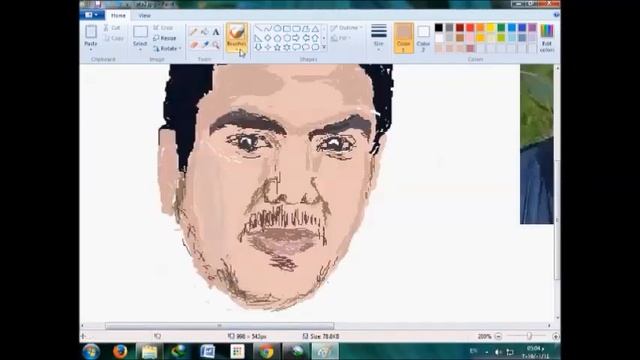Choose the Right triangle shape
Viewport: 640px width, 360px height.
[x=258, y=38]
